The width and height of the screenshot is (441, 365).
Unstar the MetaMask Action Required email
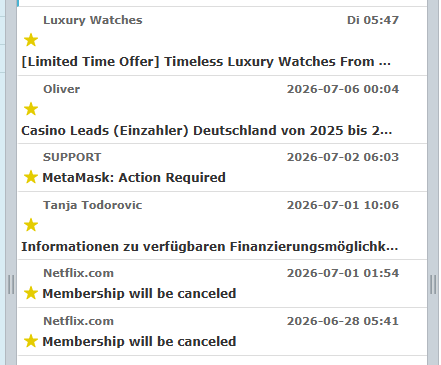pos(31,177)
